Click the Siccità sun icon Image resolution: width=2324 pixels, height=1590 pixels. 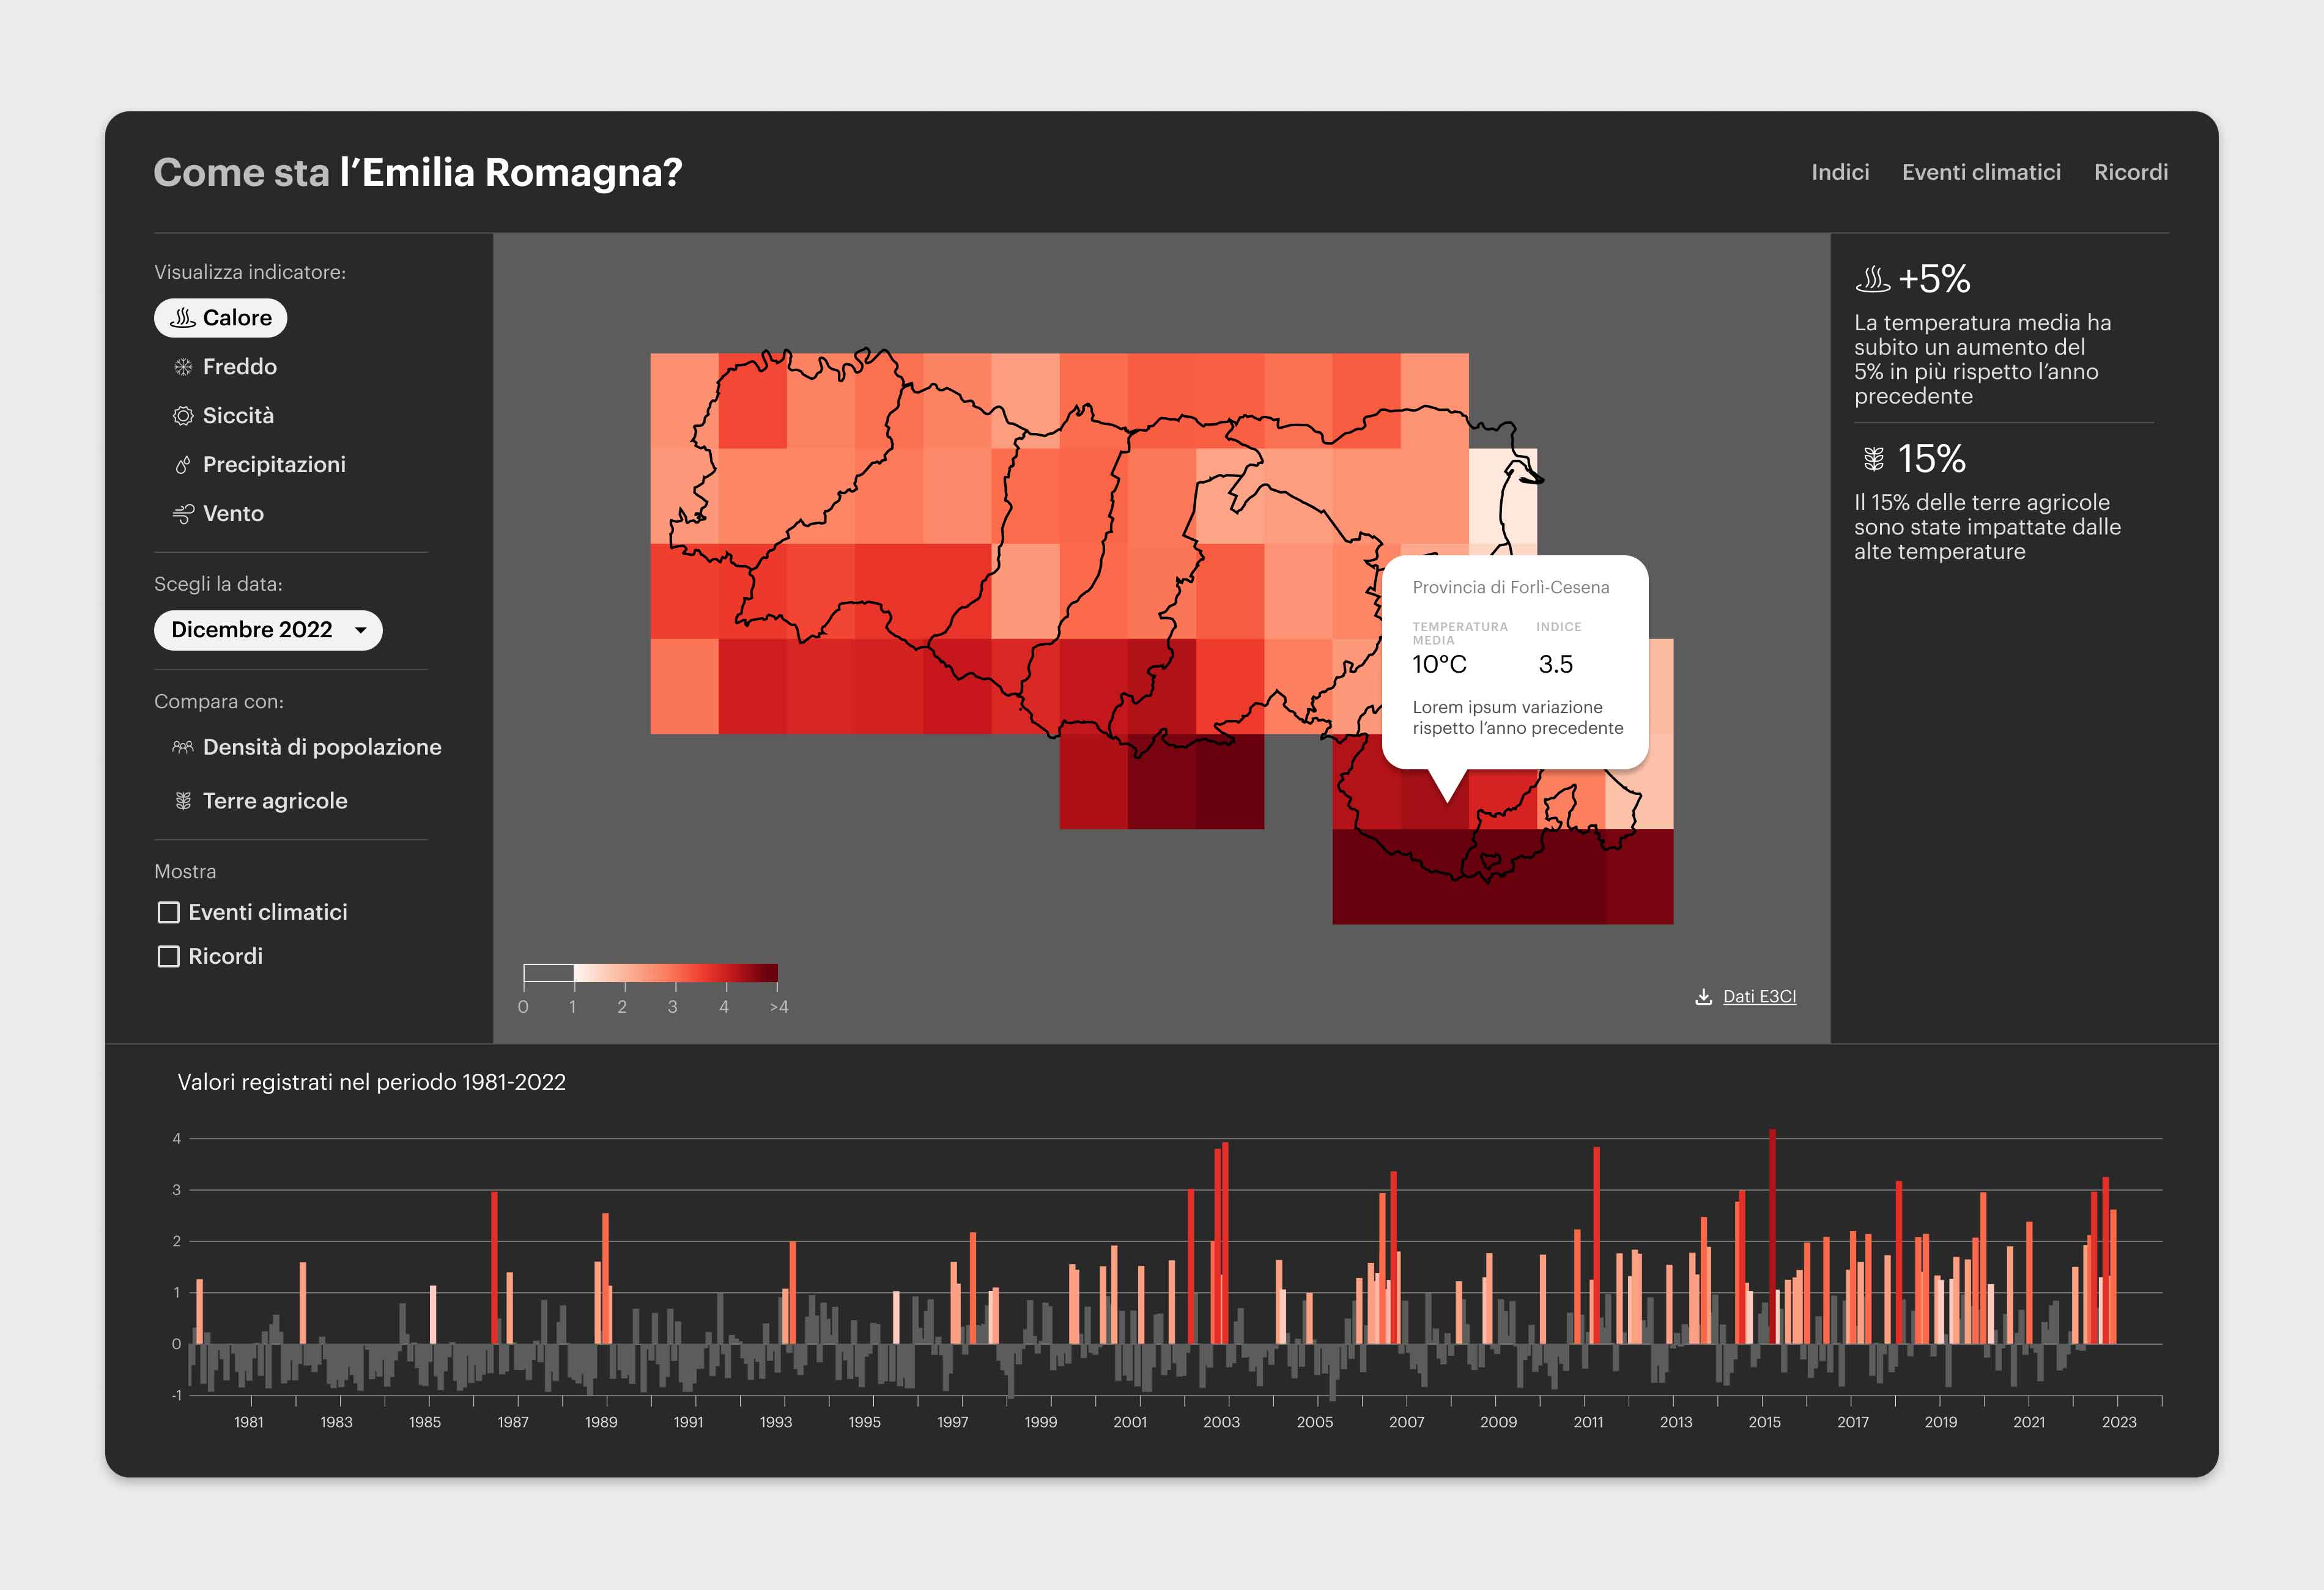183,416
